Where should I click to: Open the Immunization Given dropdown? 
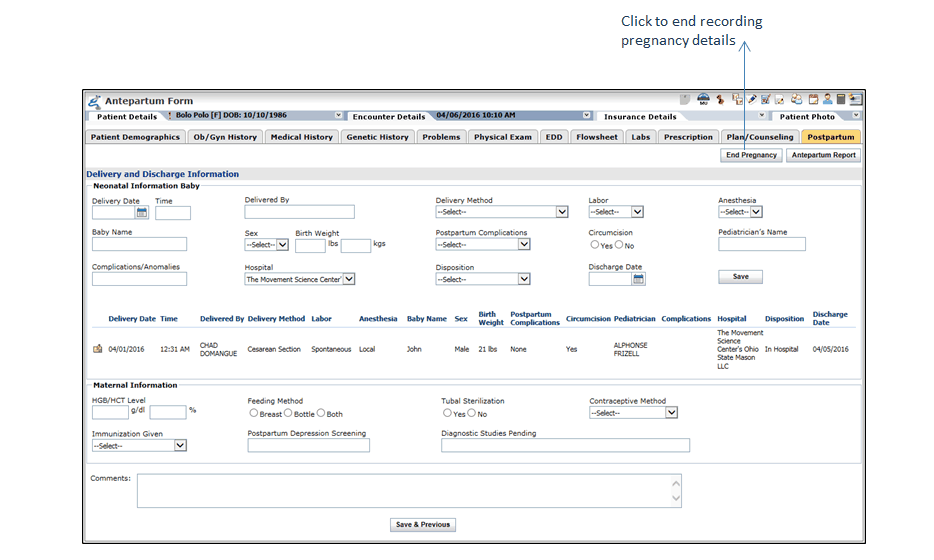click(x=180, y=446)
